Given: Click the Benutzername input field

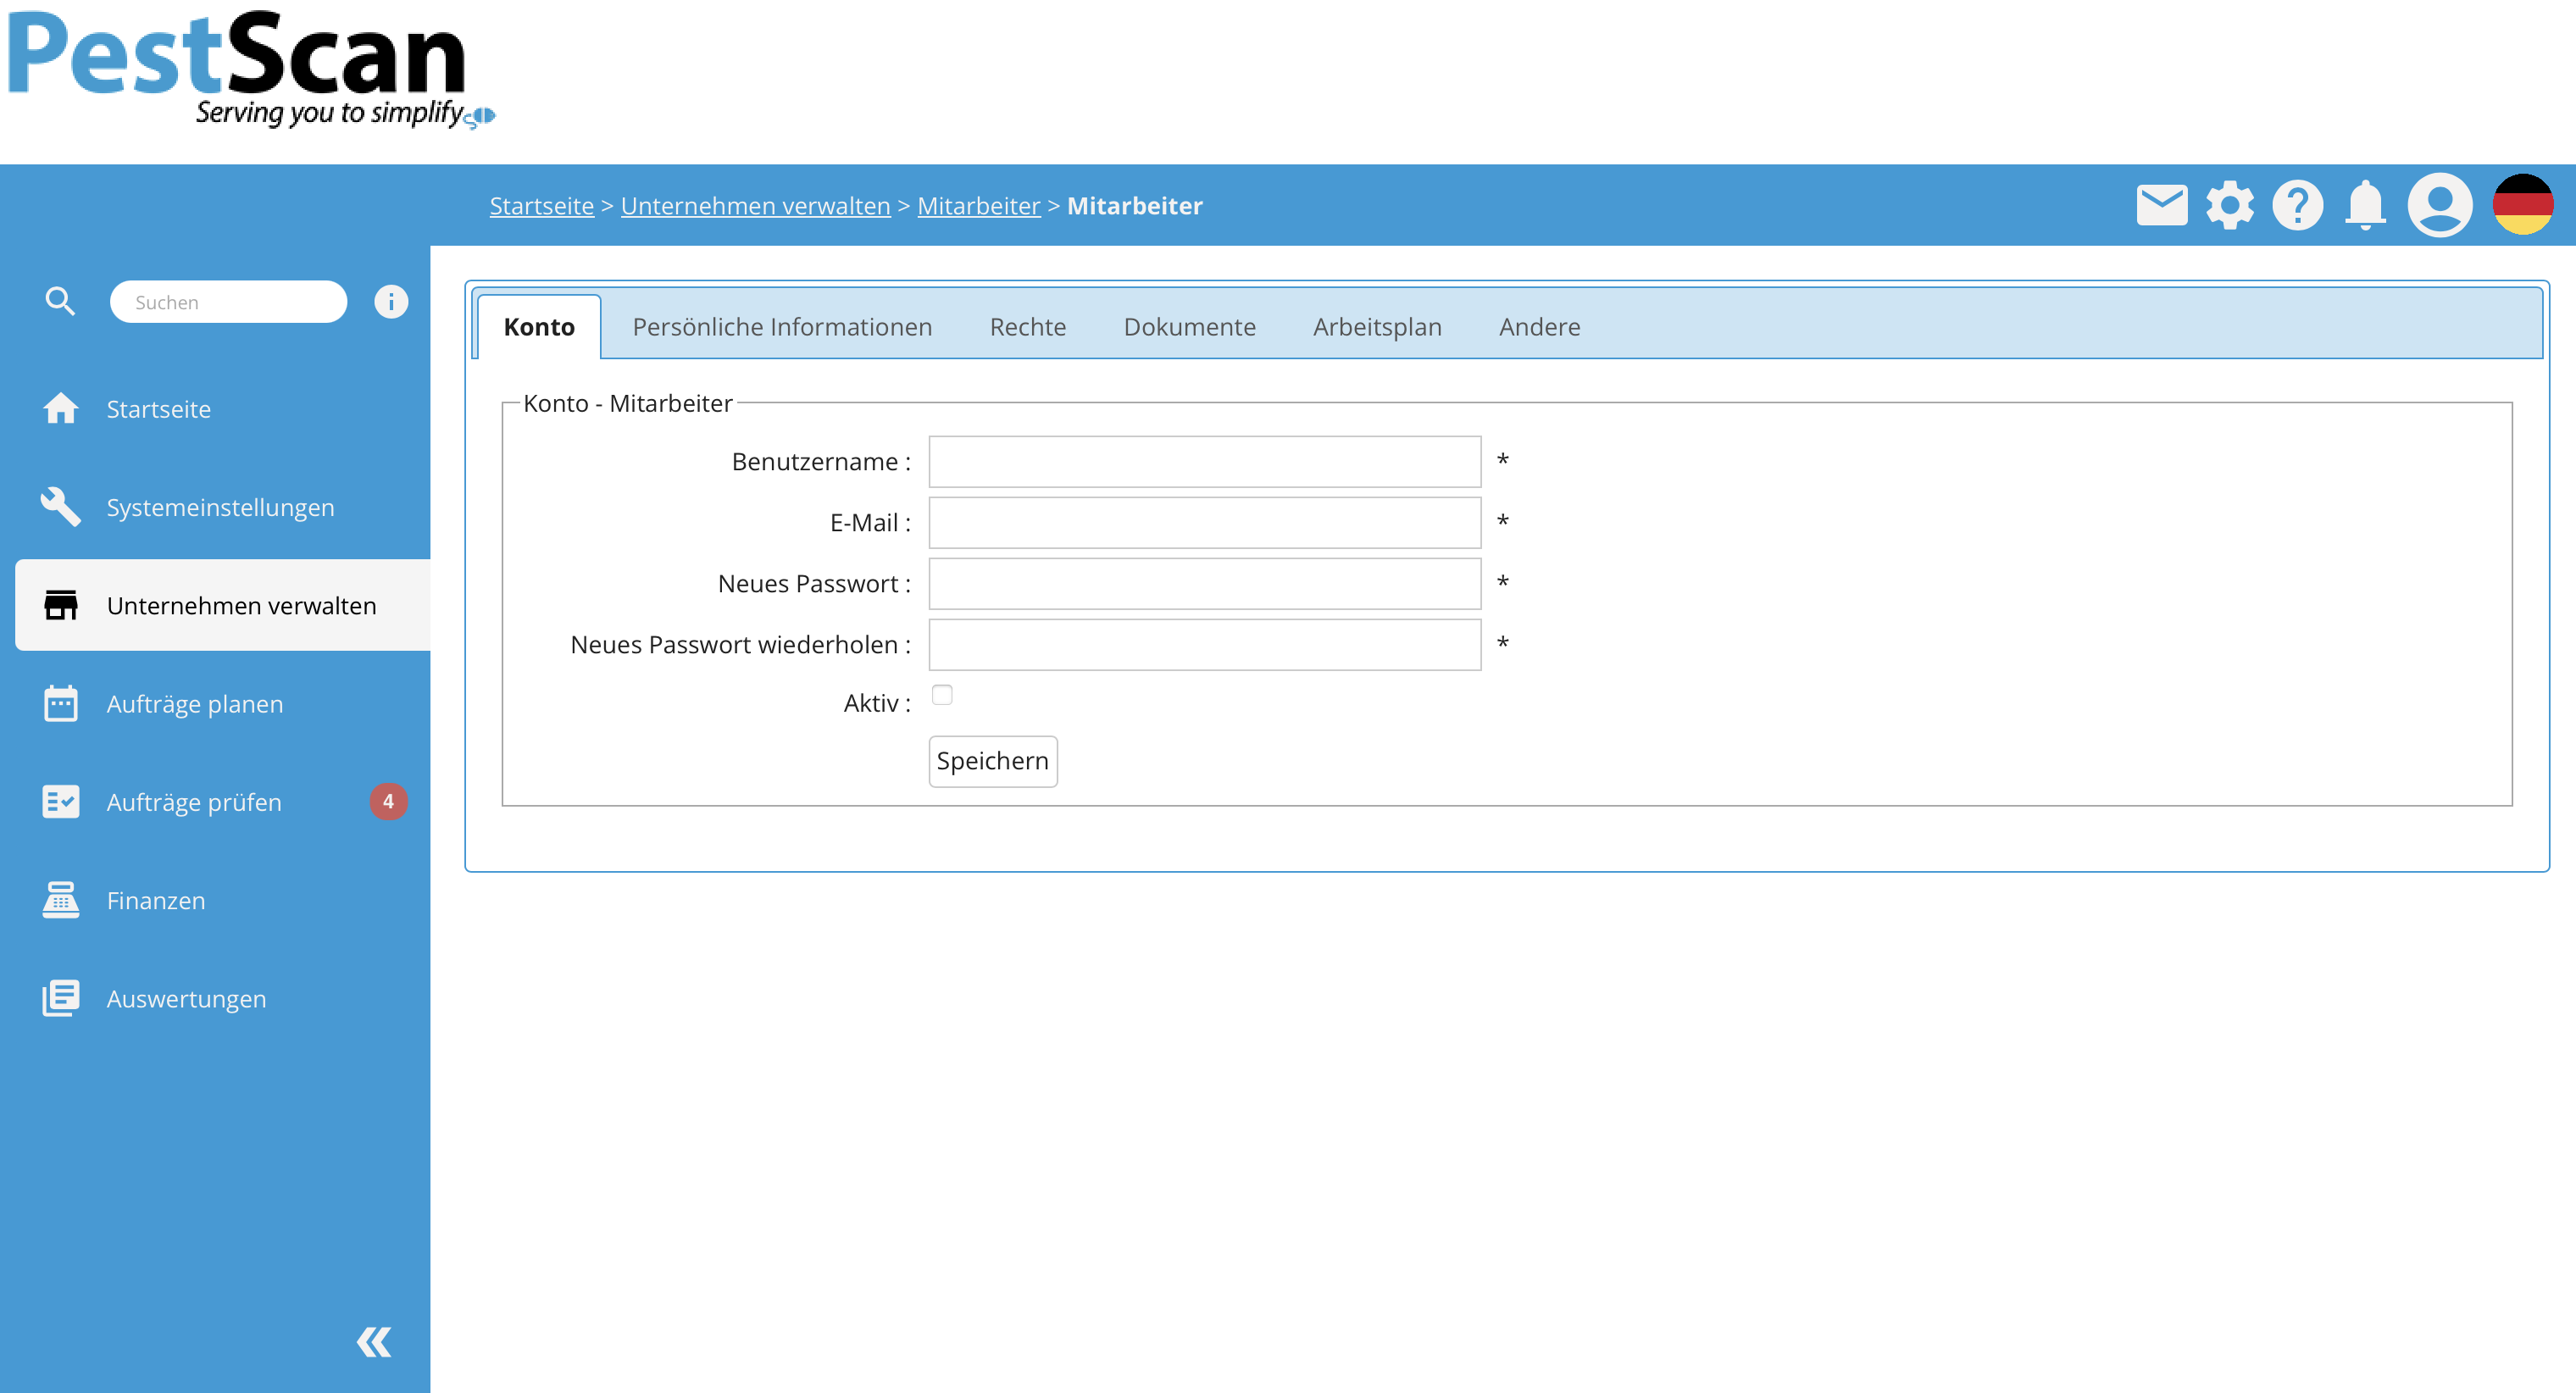Looking at the screenshot, I should coord(1204,462).
